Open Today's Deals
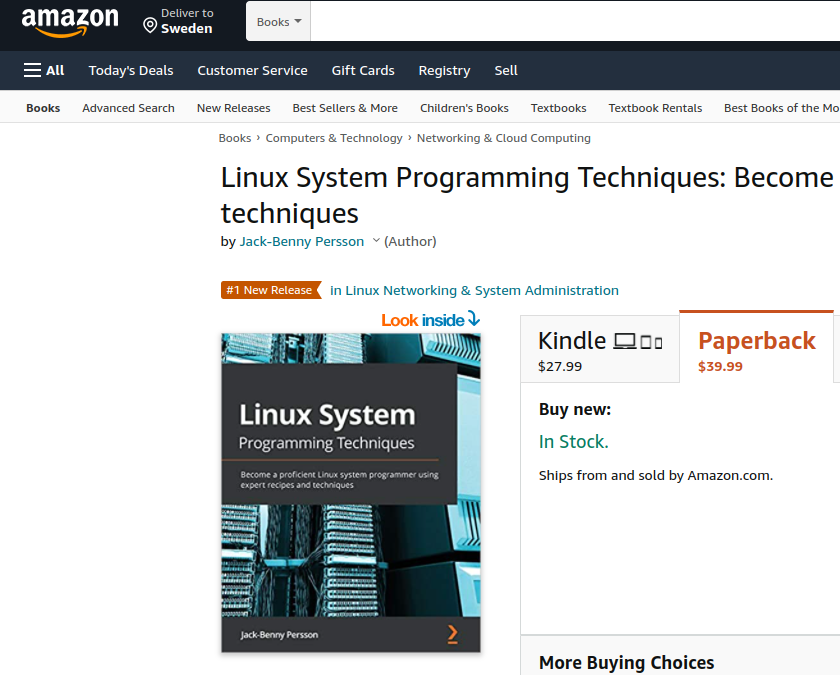Screen dimensions: 840x675 131,70
